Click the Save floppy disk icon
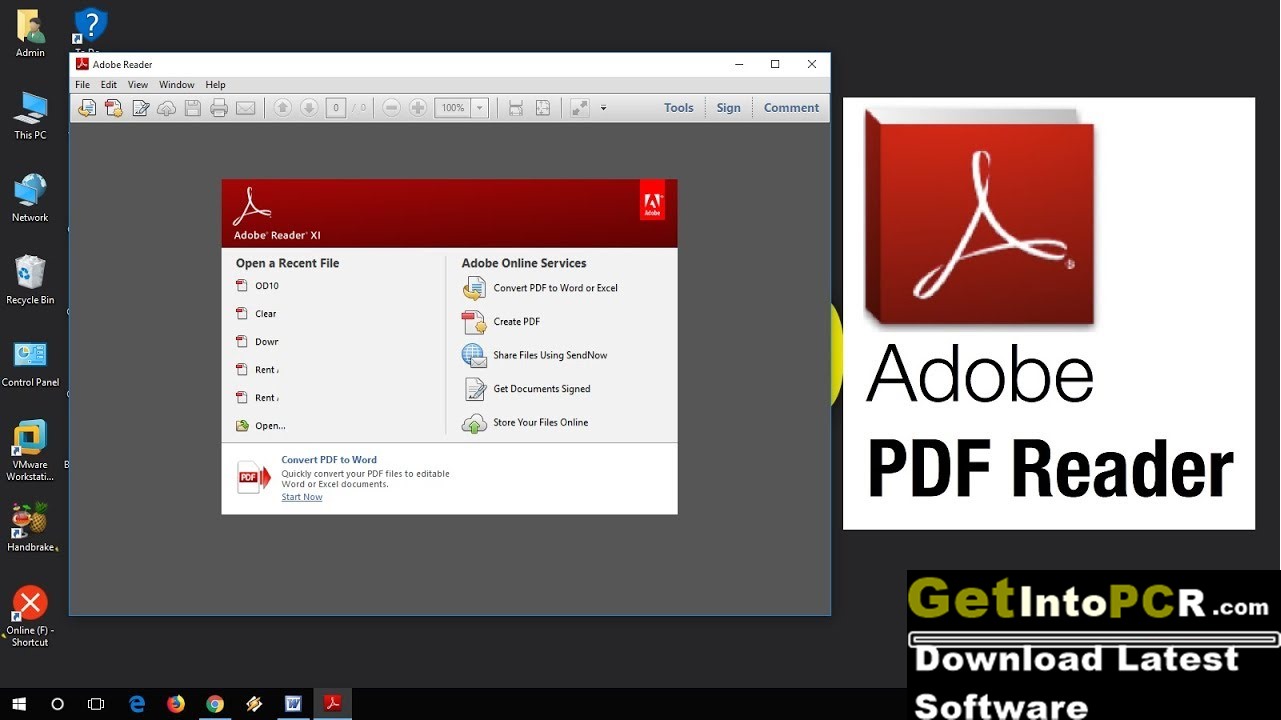This screenshot has width=1281, height=720. tap(193, 108)
